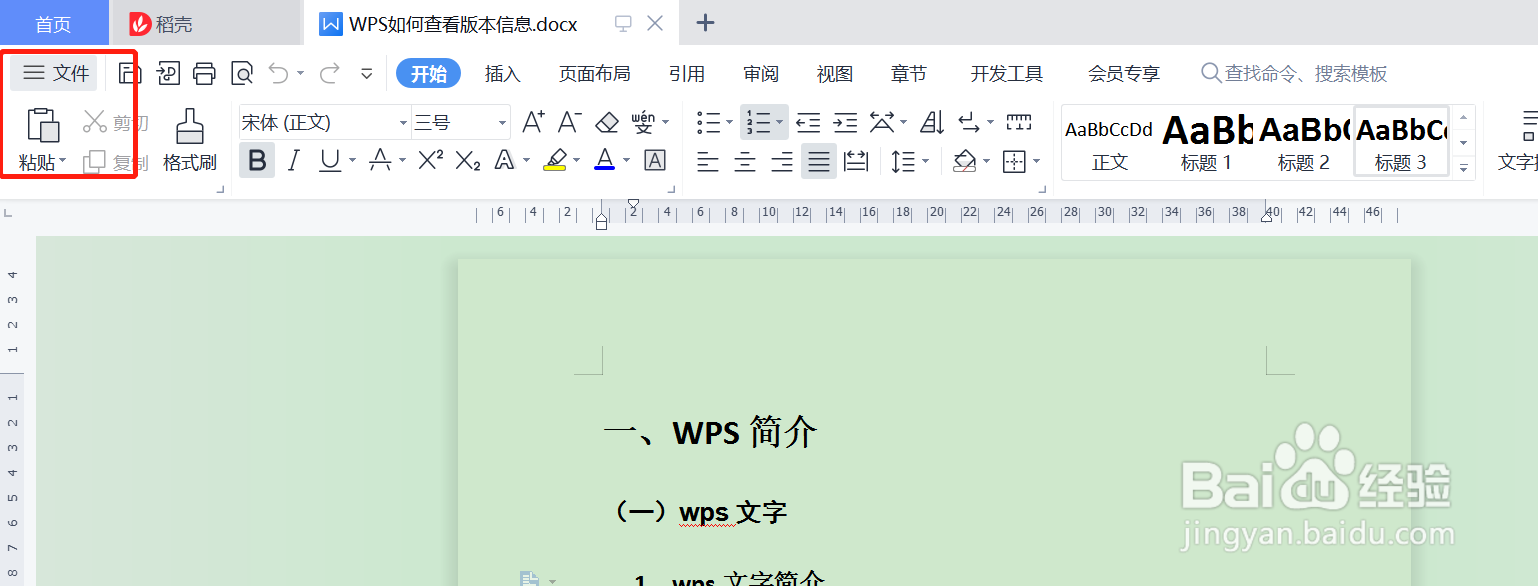The height and width of the screenshot is (586, 1538).
Task: Expand the line spacing dropdown arrow
Action: (x=926, y=161)
